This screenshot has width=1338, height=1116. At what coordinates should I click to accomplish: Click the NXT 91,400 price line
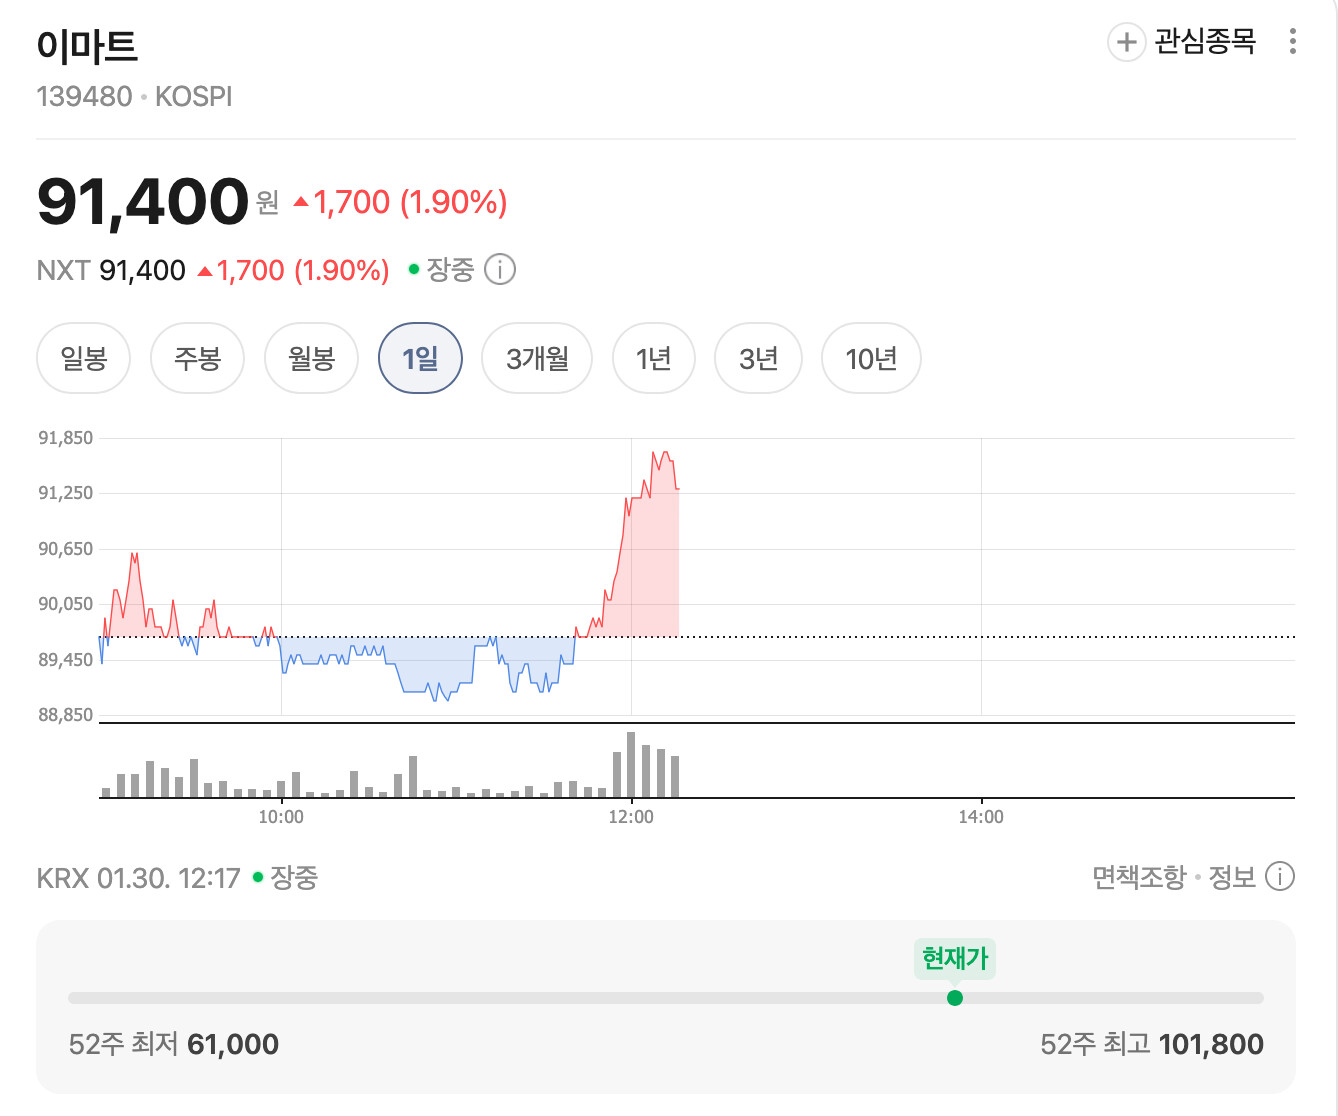coord(213,270)
